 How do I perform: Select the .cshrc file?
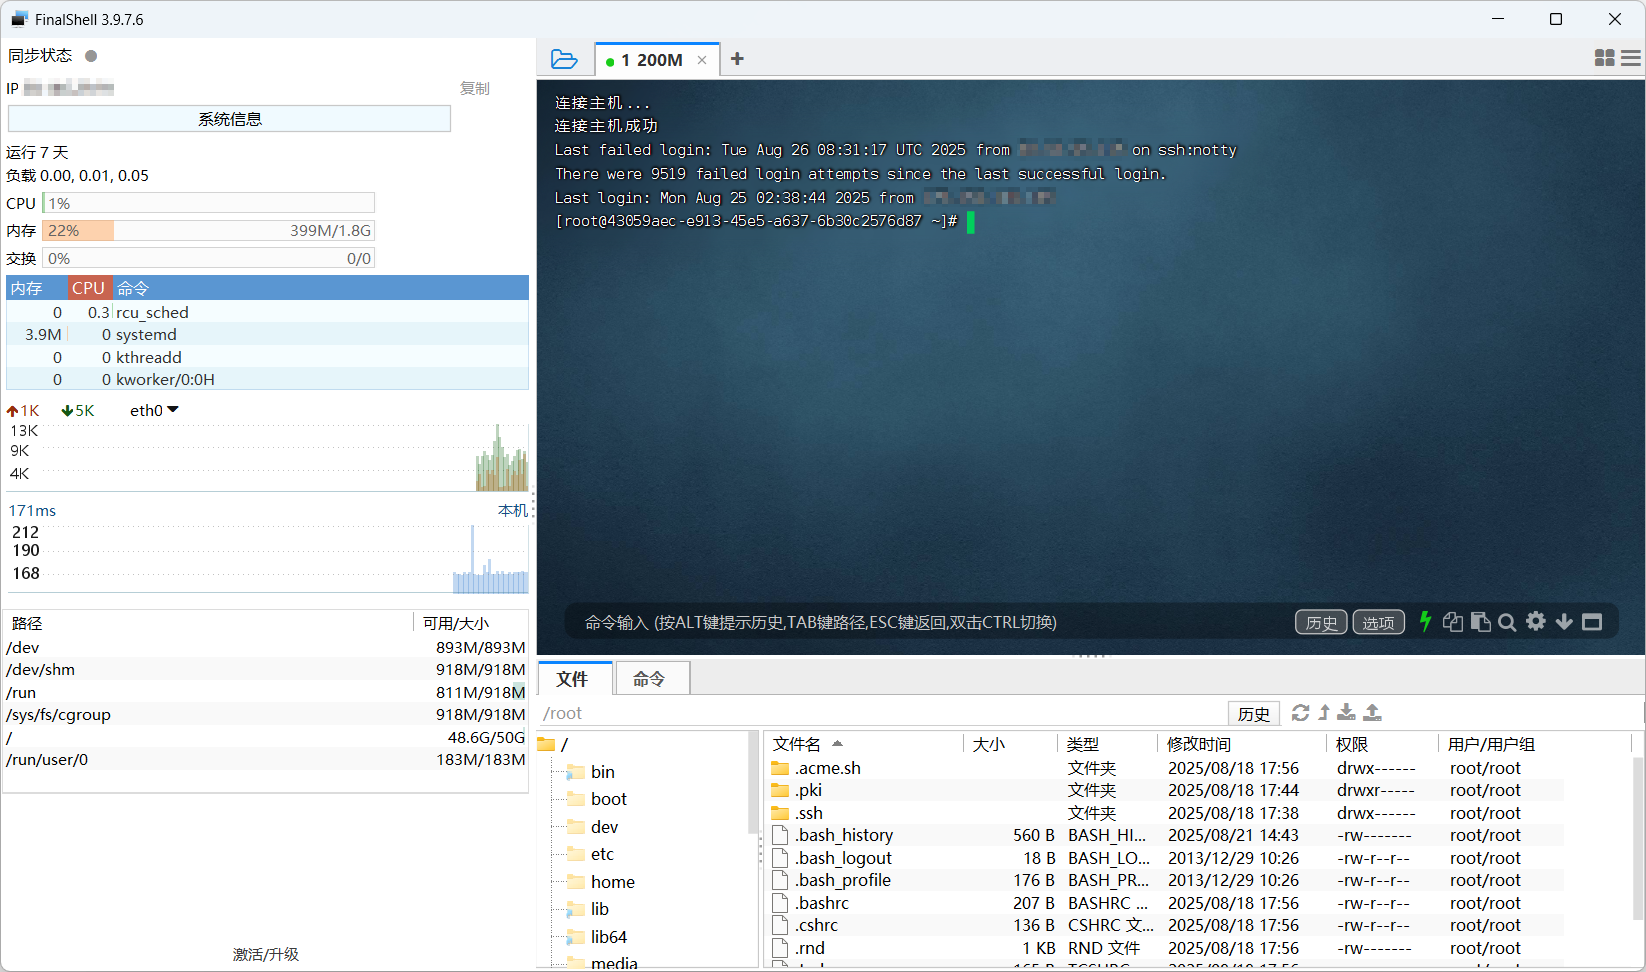pos(817,925)
